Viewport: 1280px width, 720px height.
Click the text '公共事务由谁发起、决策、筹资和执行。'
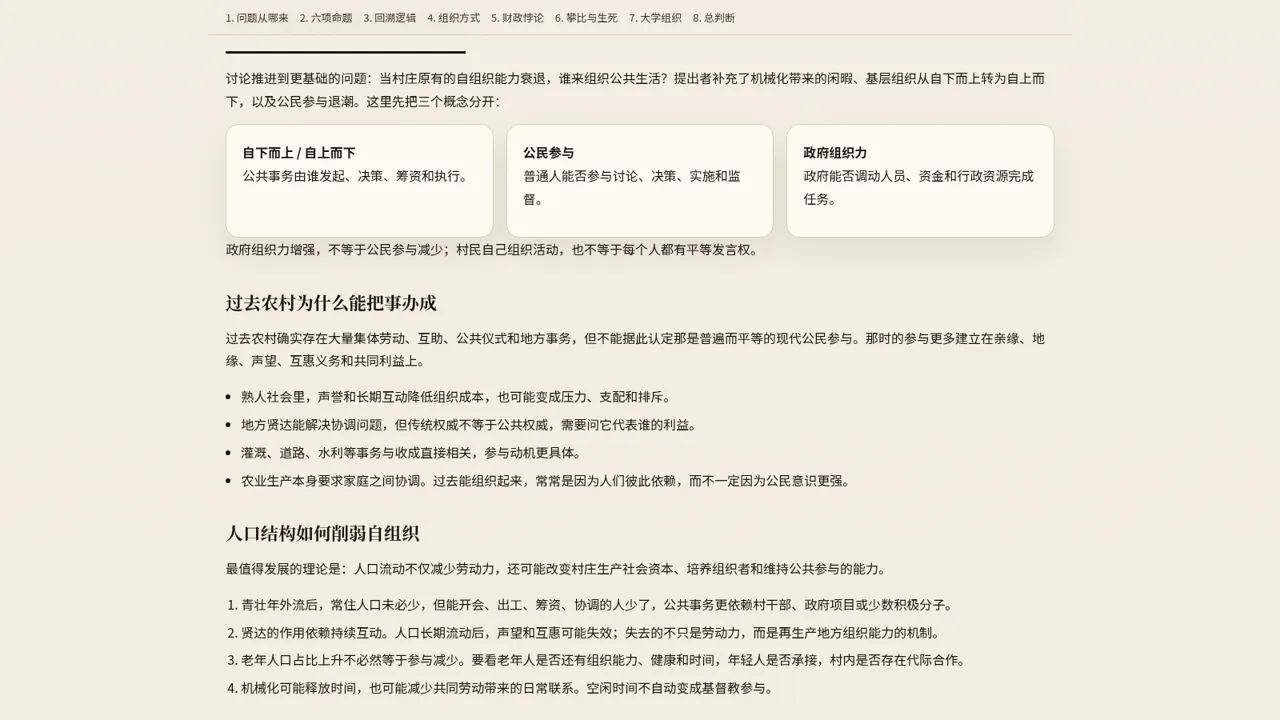[x=357, y=176]
